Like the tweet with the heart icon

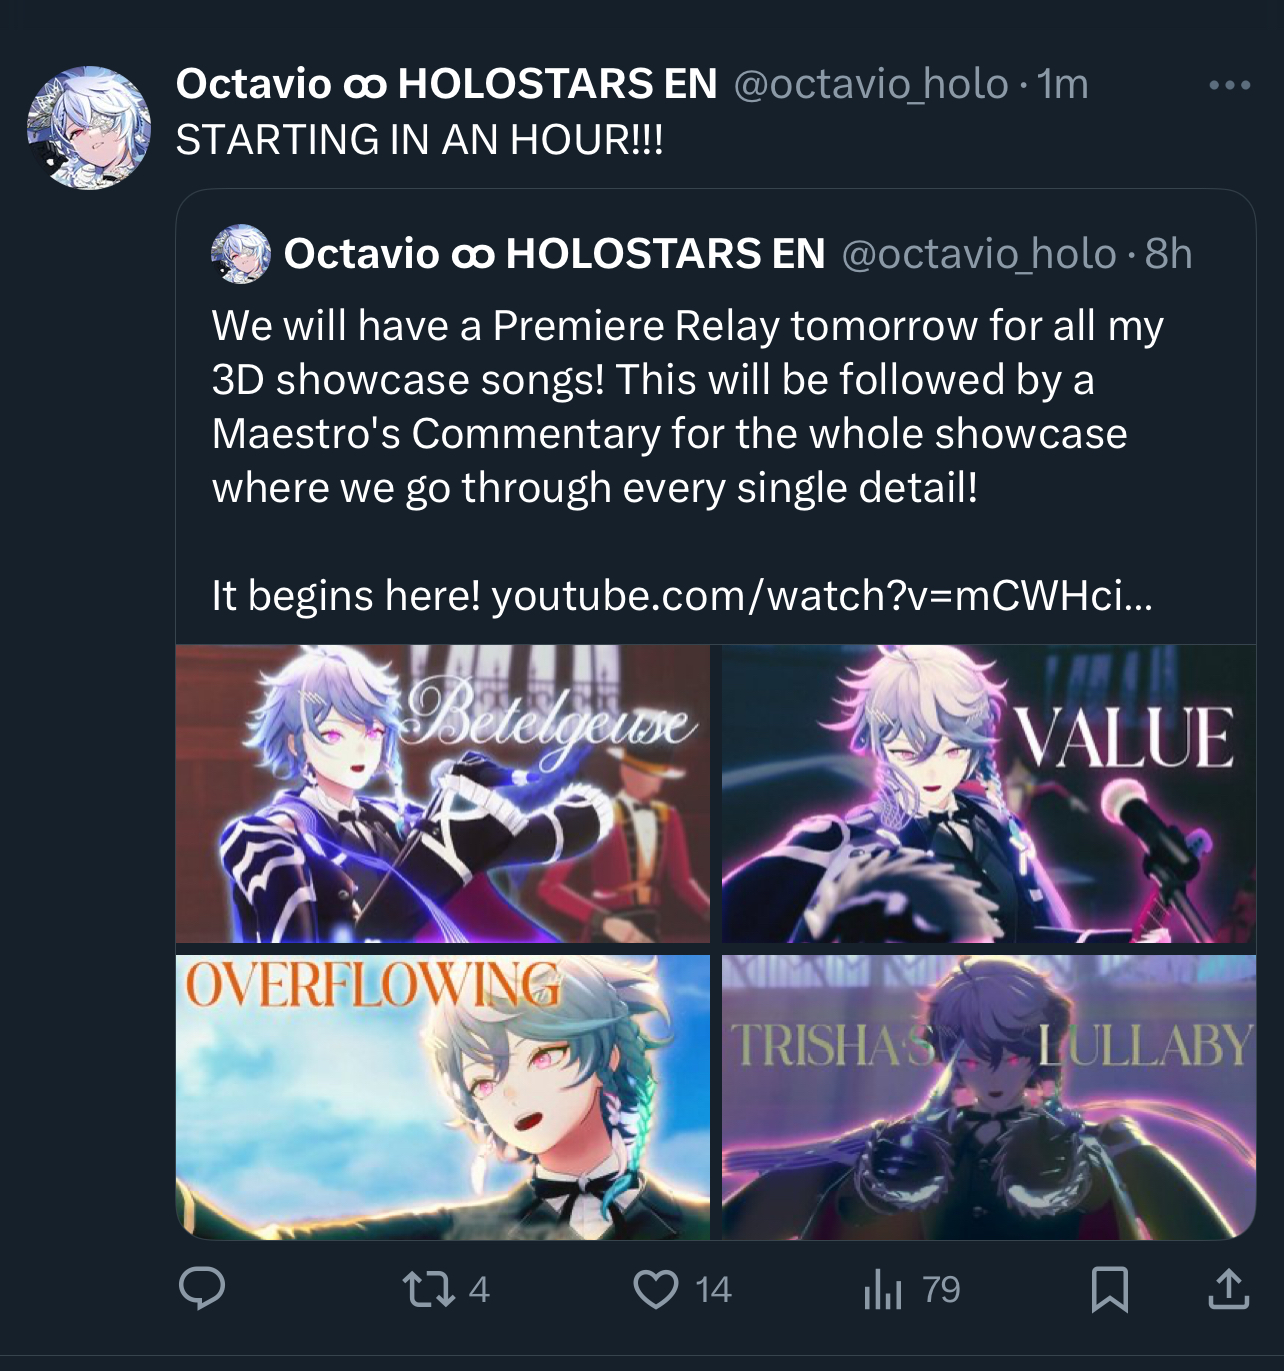(656, 1289)
